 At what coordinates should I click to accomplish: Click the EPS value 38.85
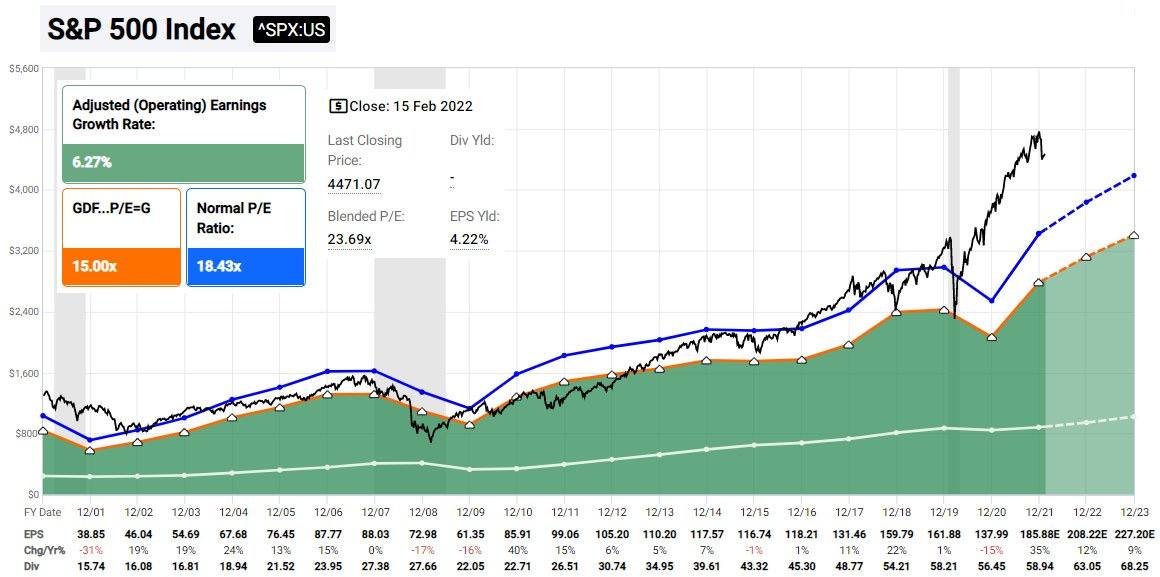tap(90, 532)
